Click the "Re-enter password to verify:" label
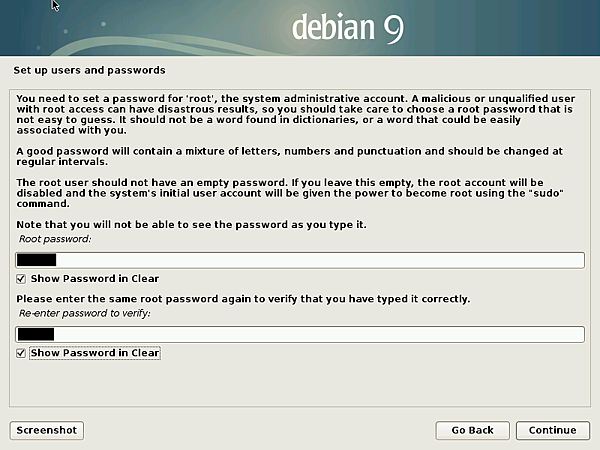 pyautogui.click(x=83, y=315)
